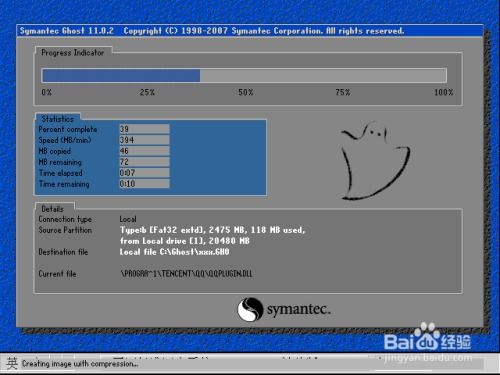500x375 pixels.
Task: Click the Details panel label
Action: point(52,209)
